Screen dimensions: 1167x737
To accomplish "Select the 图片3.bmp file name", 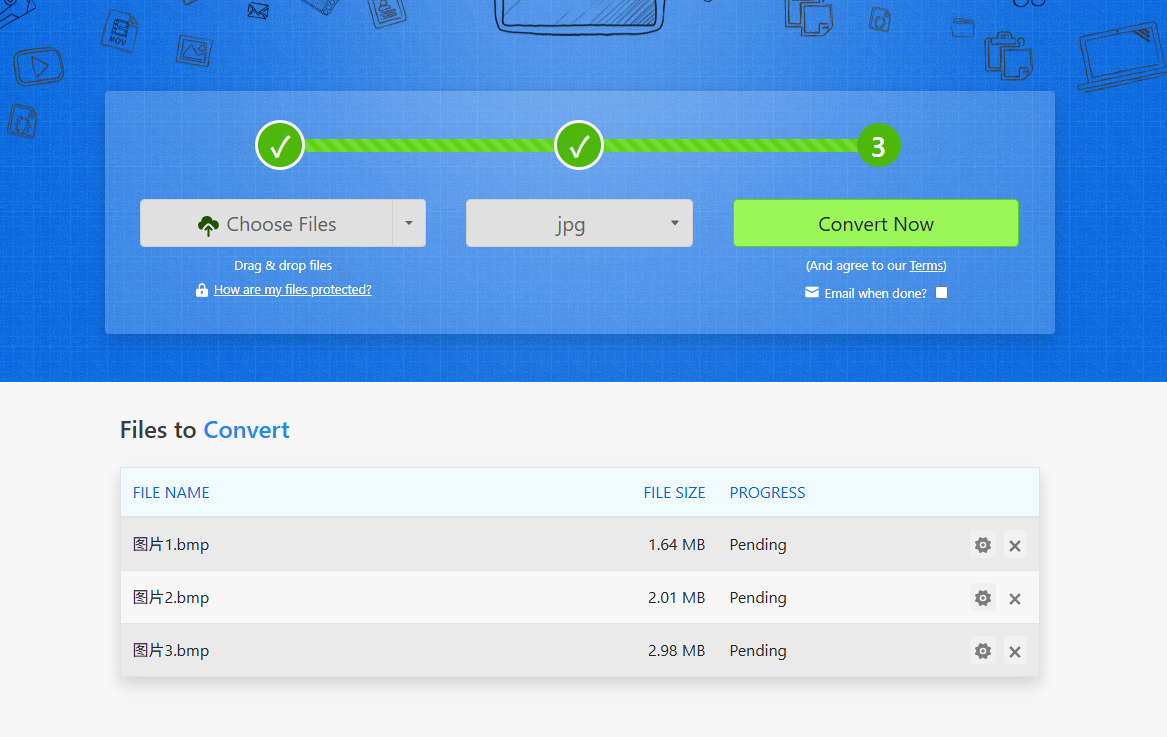I will pos(171,651).
